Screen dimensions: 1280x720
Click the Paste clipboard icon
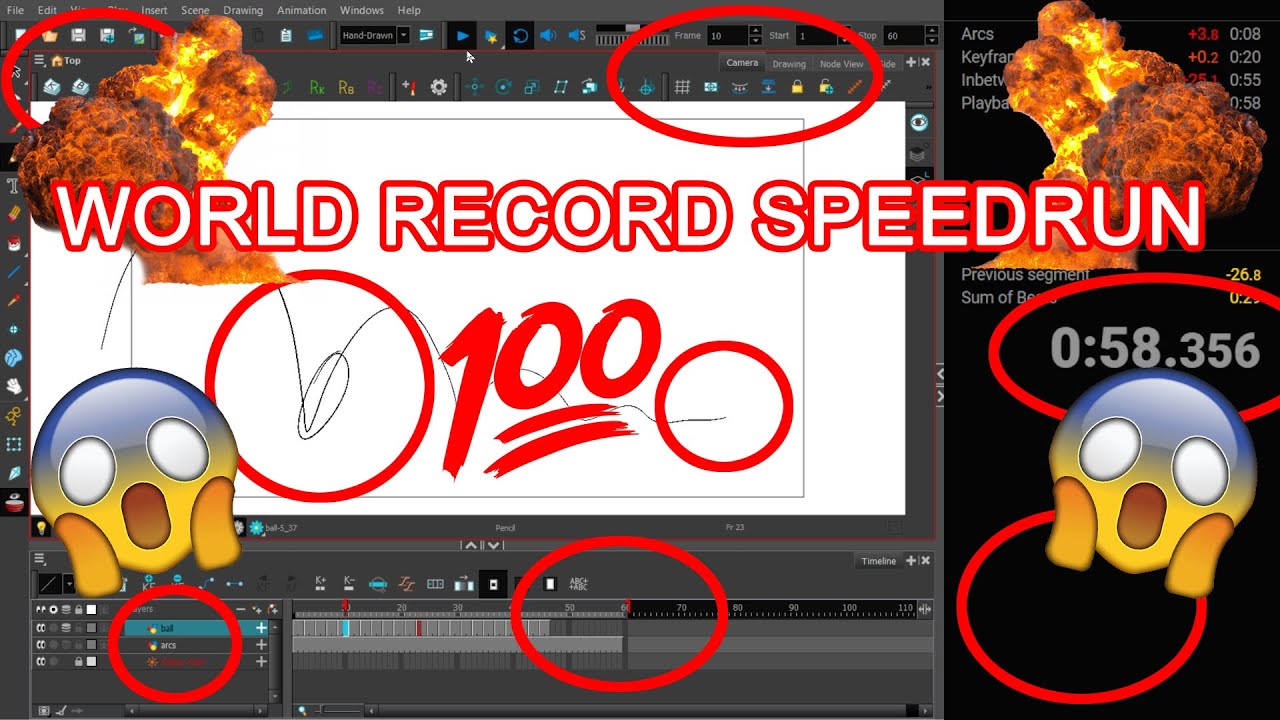286,36
